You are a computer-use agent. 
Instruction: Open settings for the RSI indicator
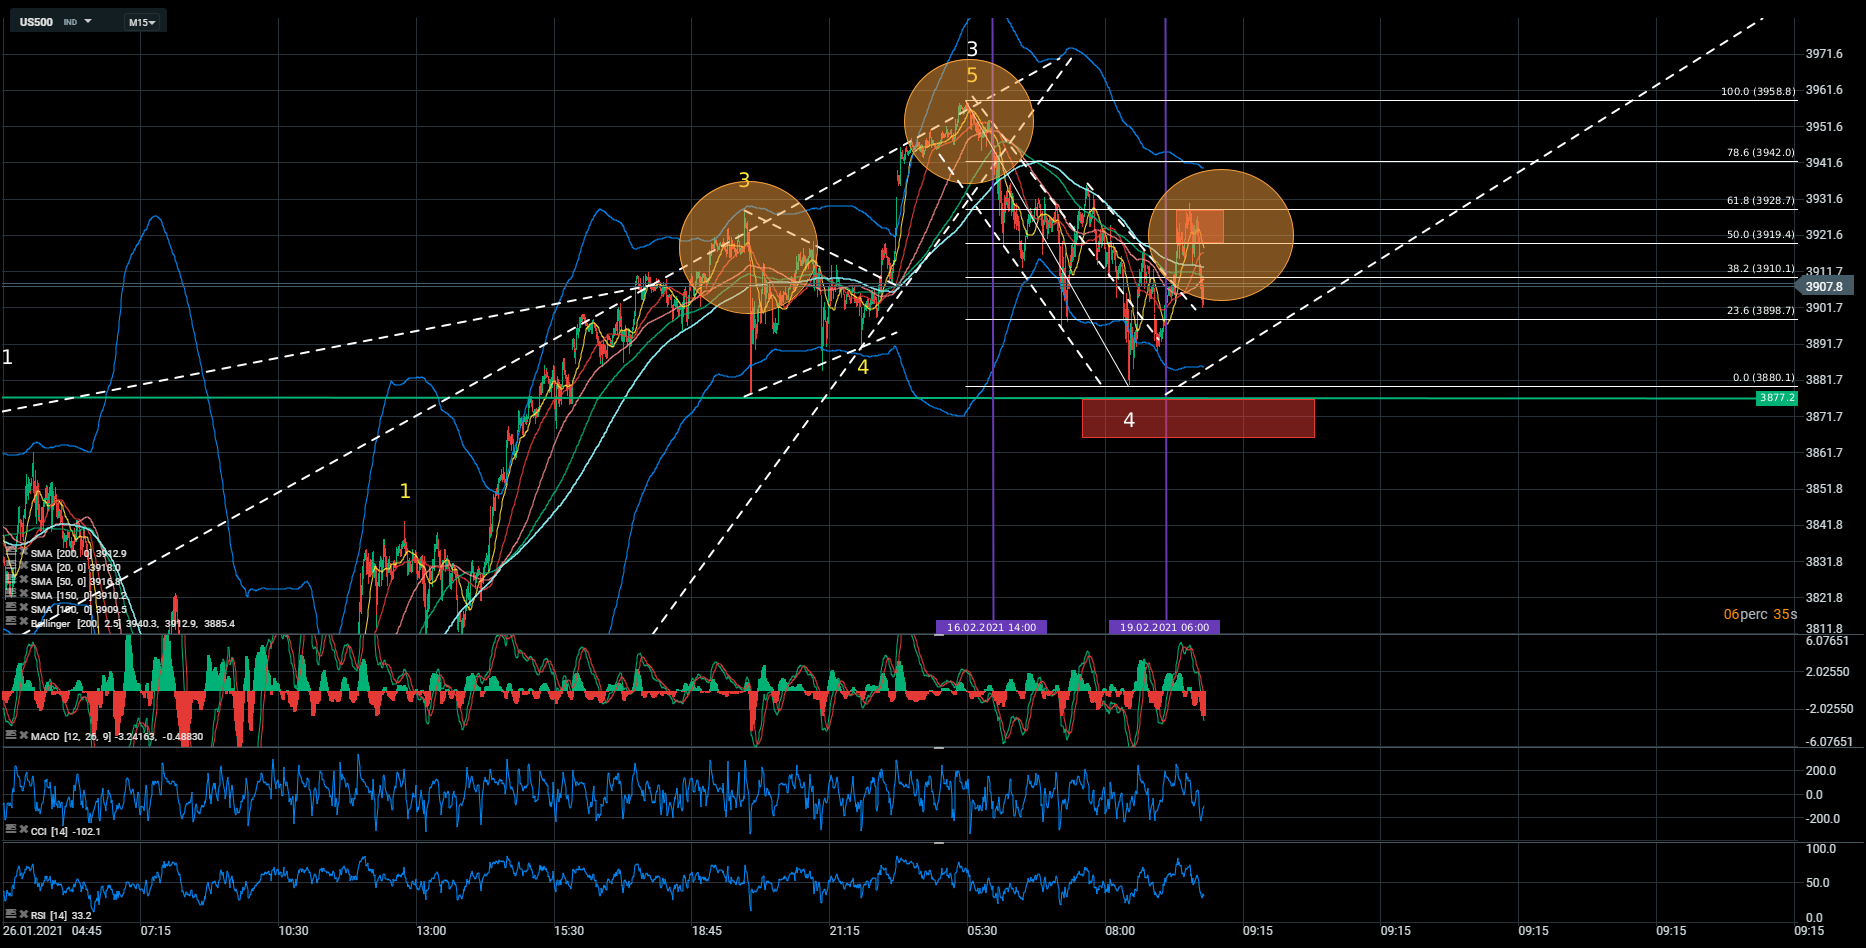coord(11,914)
